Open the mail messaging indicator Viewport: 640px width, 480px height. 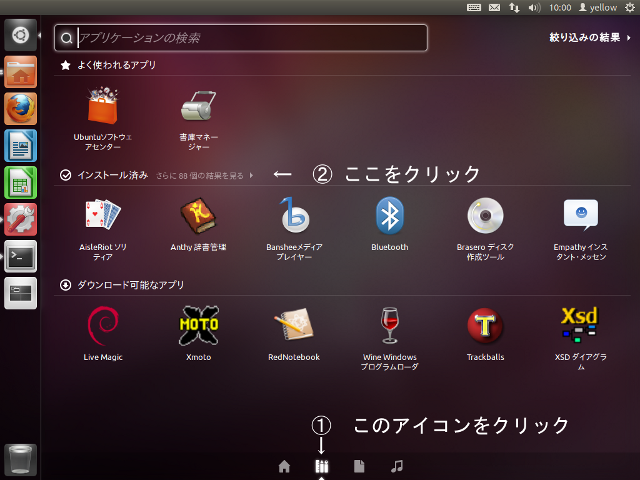pyautogui.click(x=494, y=7)
